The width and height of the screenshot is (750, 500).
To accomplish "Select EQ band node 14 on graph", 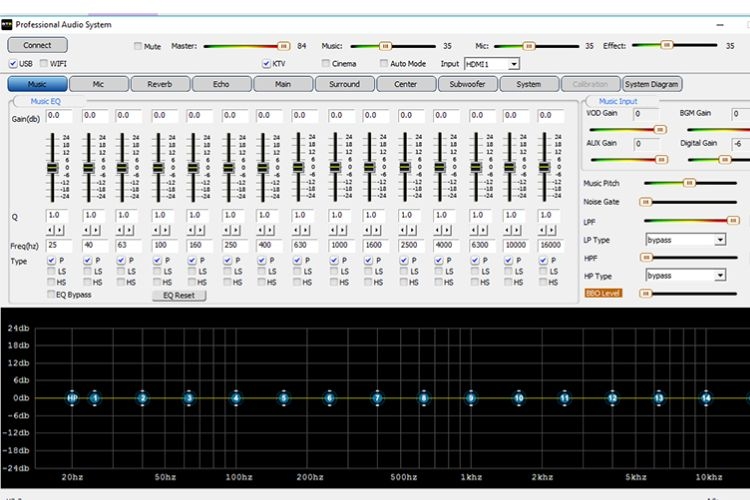I will pyautogui.click(x=706, y=398).
